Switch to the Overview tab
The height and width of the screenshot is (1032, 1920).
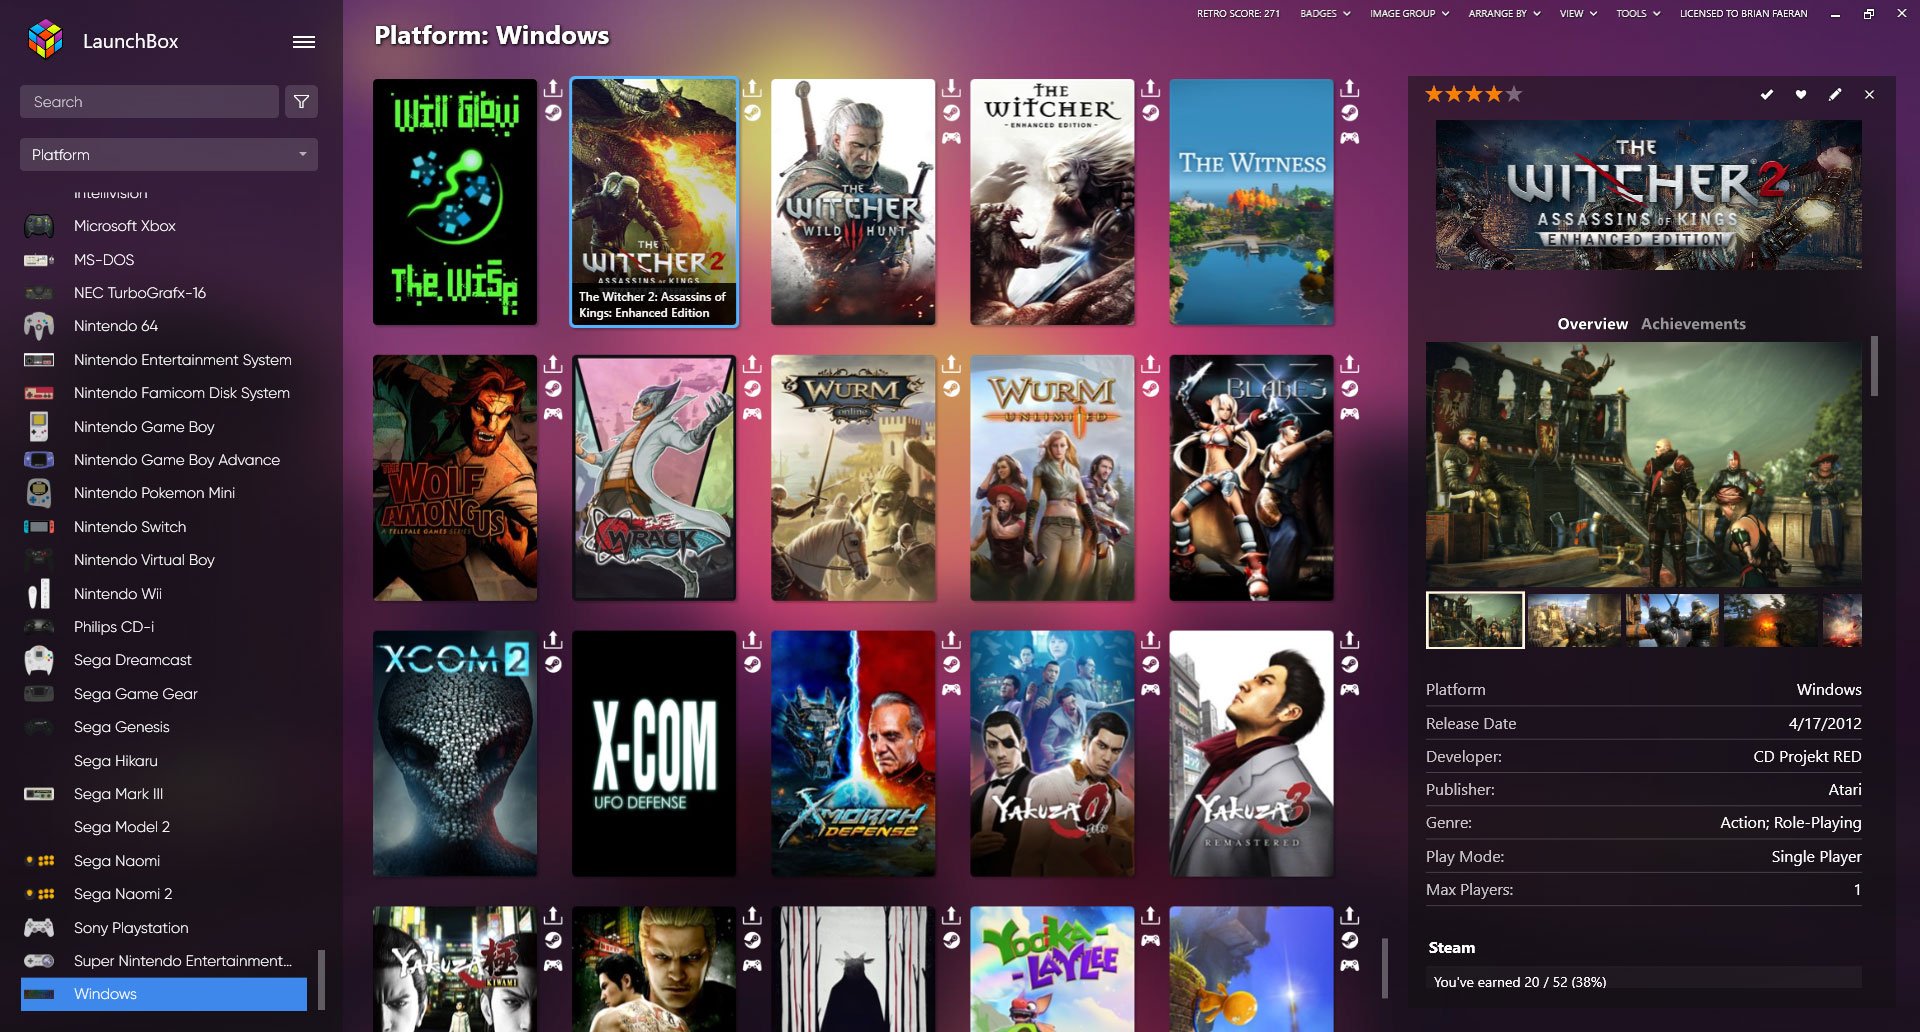tap(1592, 324)
